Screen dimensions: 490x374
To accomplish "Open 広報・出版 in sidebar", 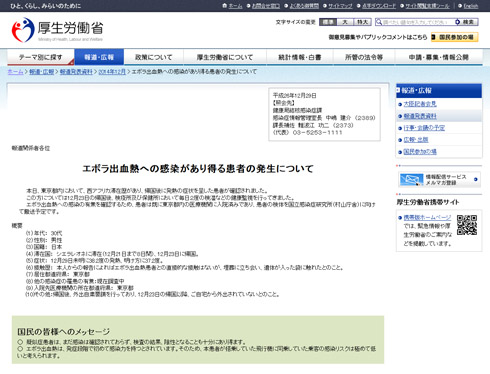I will point(416,140).
